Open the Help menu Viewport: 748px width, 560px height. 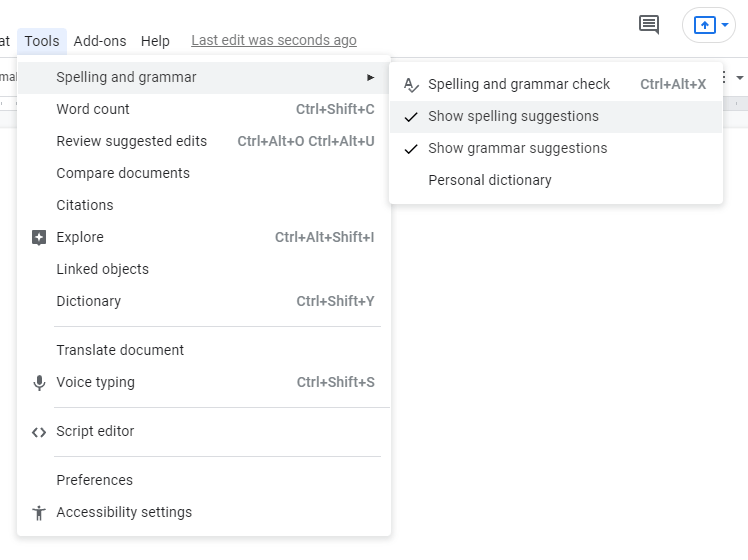tap(155, 41)
